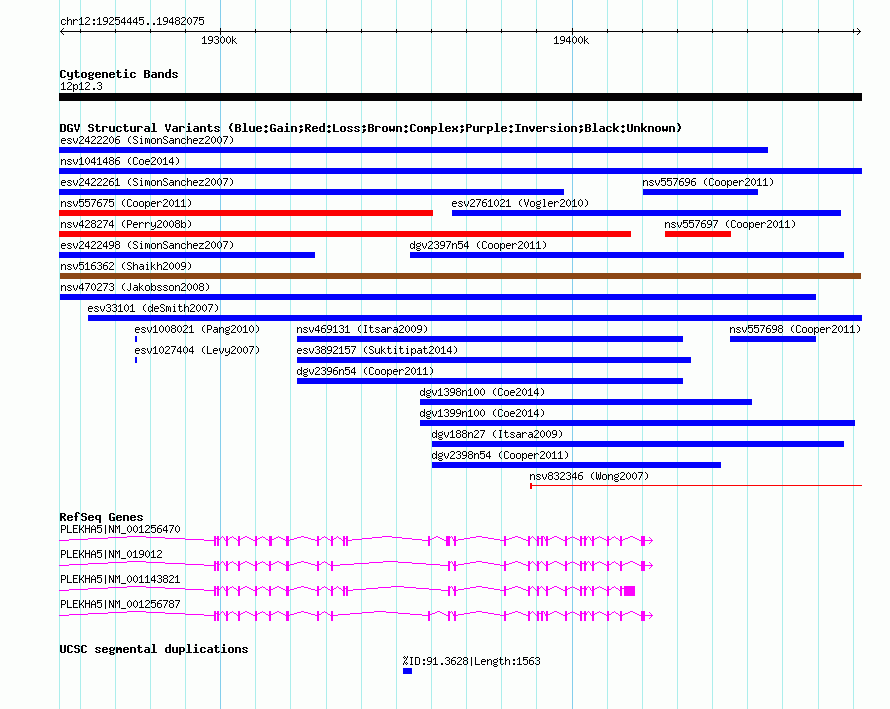The height and width of the screenshot is (709, 890).
Task: Select the brown nsv516362 (Shaikh2009) complex bar
Action: coord(460,276)
